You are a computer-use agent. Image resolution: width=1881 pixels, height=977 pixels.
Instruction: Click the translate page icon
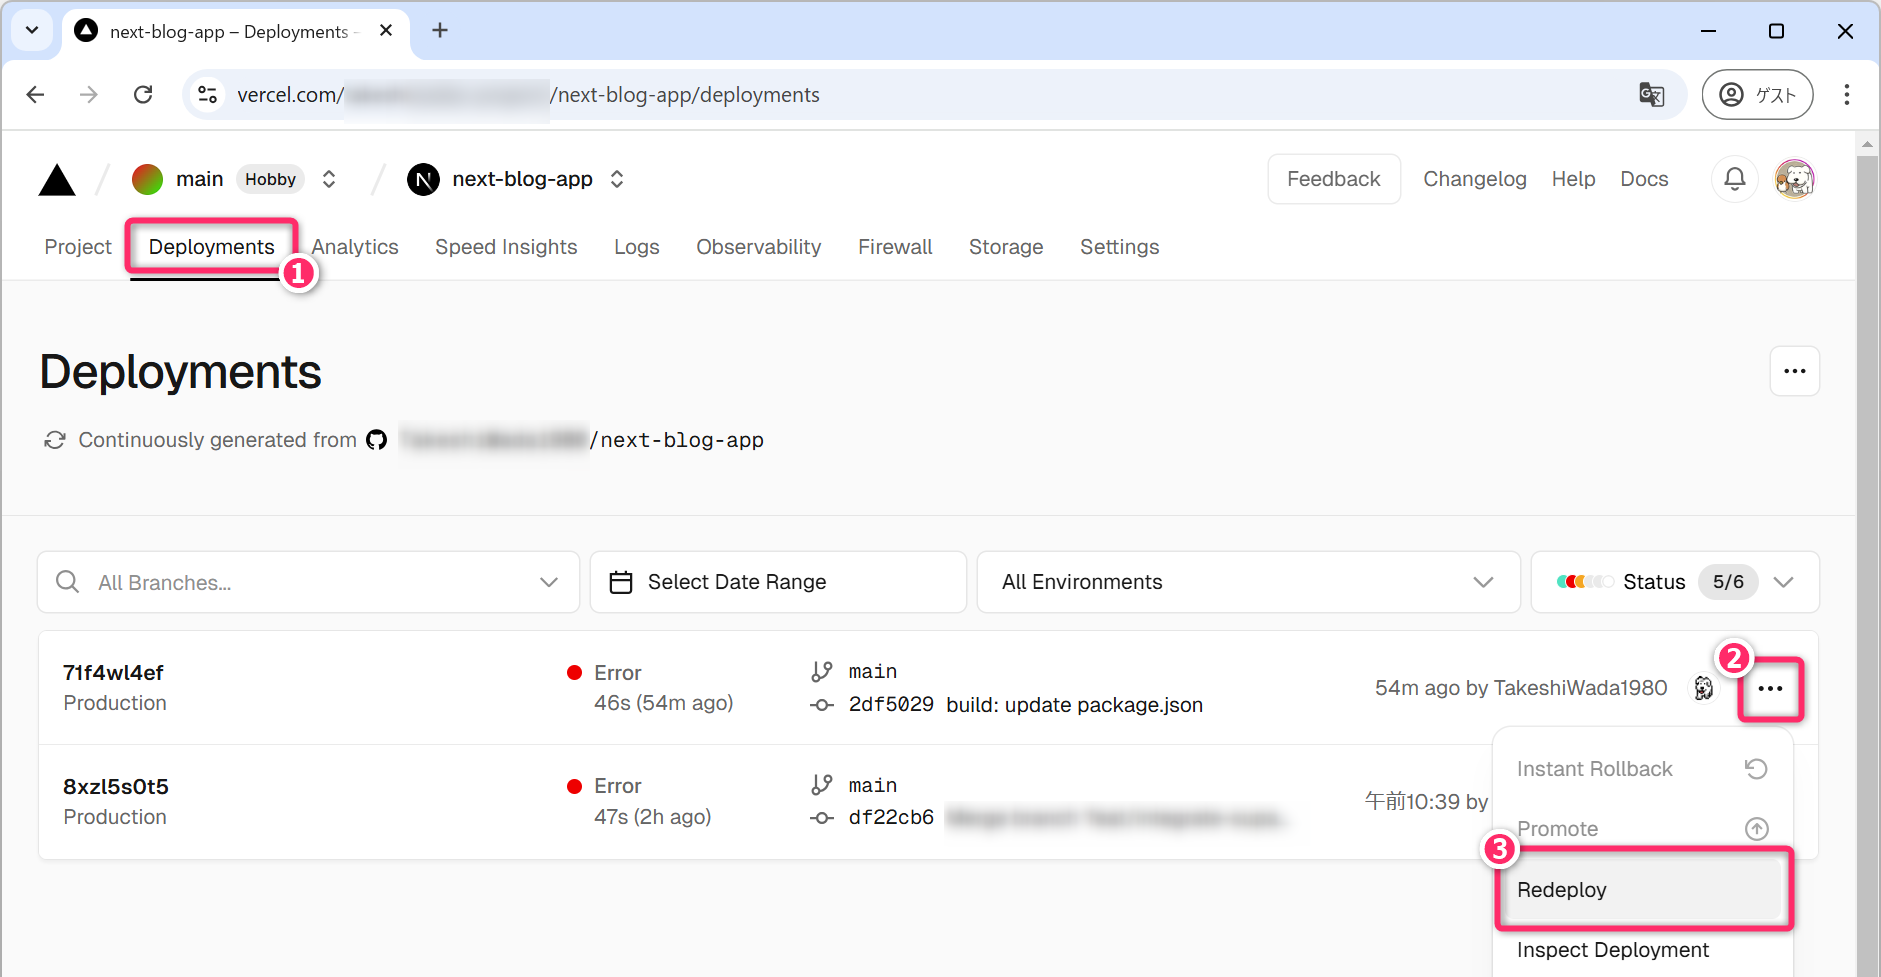click(1651, 95)
